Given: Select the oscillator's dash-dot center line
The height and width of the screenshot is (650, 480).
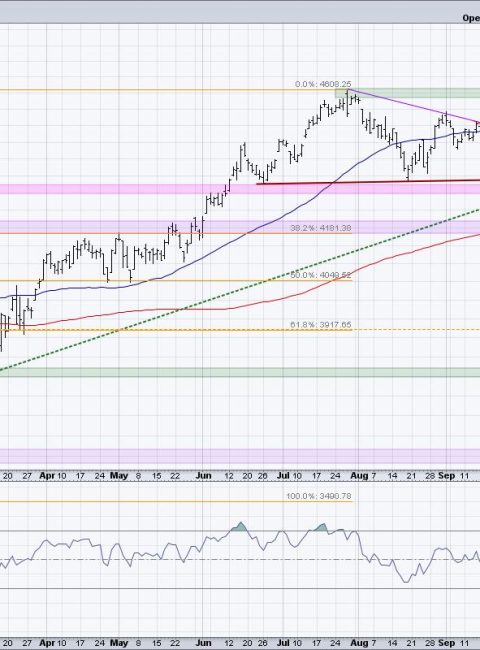Looking at the screenshot, I should point(240,560).
